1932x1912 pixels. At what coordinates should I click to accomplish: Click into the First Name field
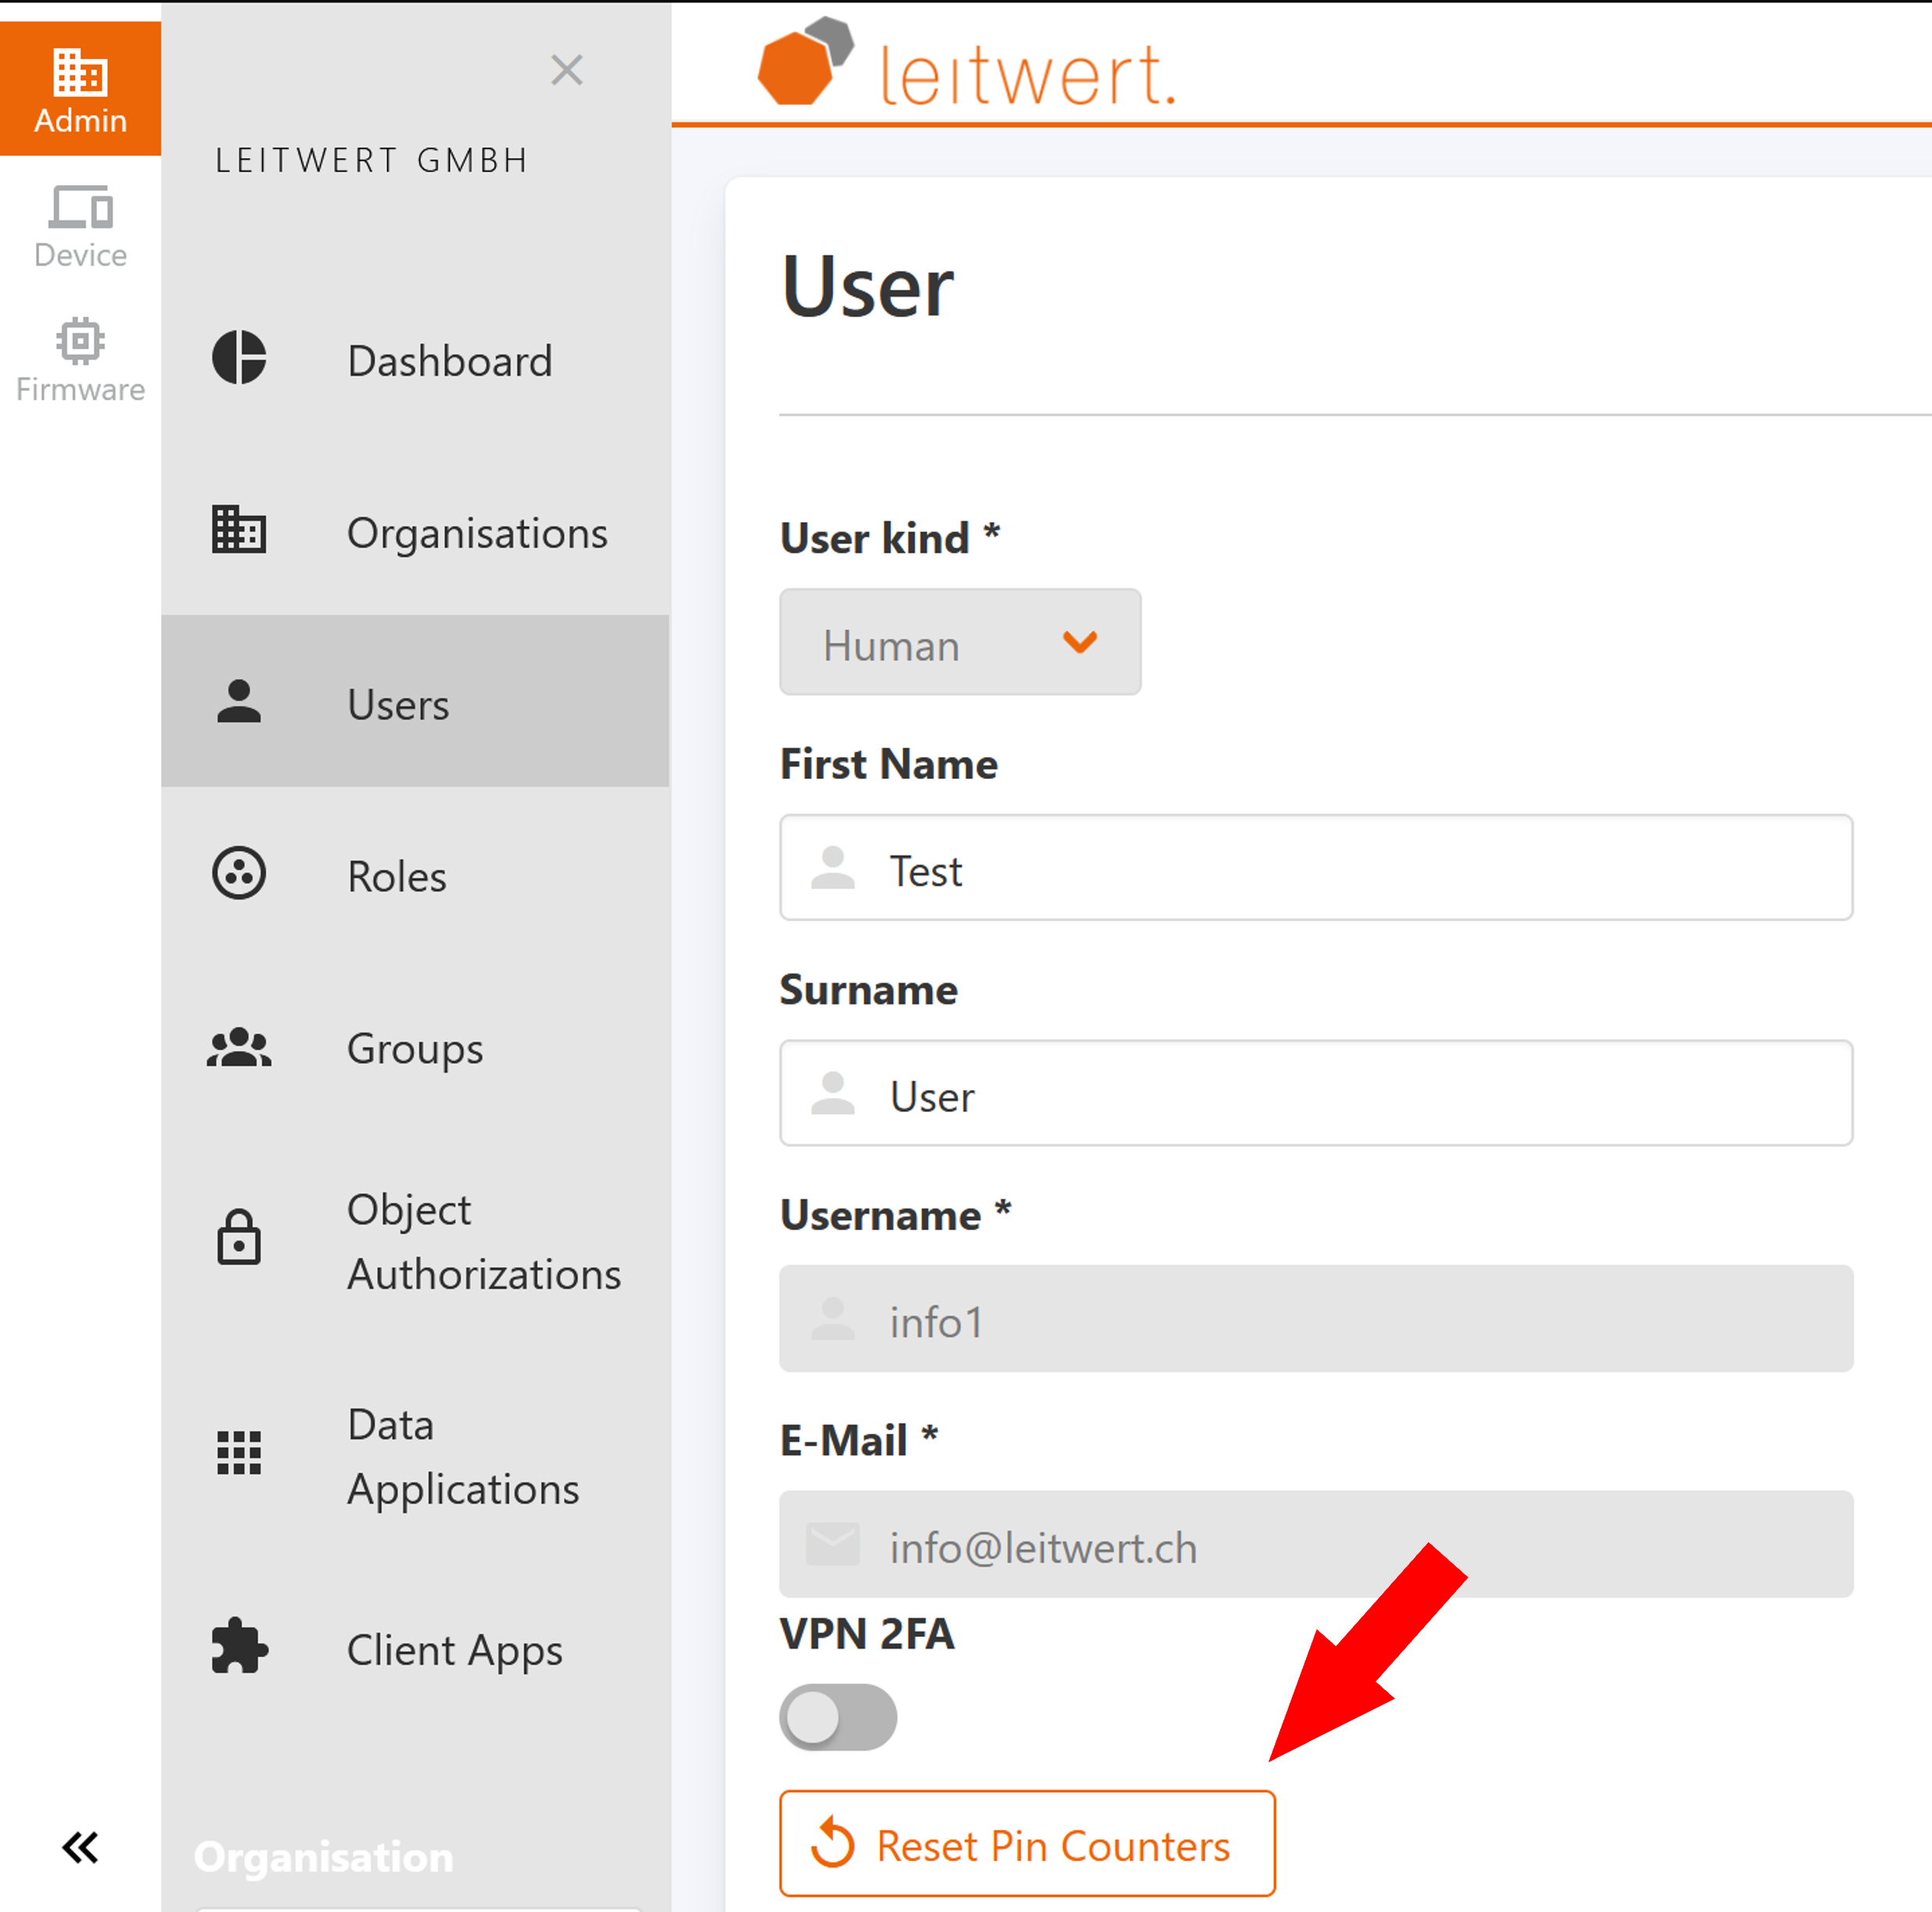click(x=1315, y=869)
